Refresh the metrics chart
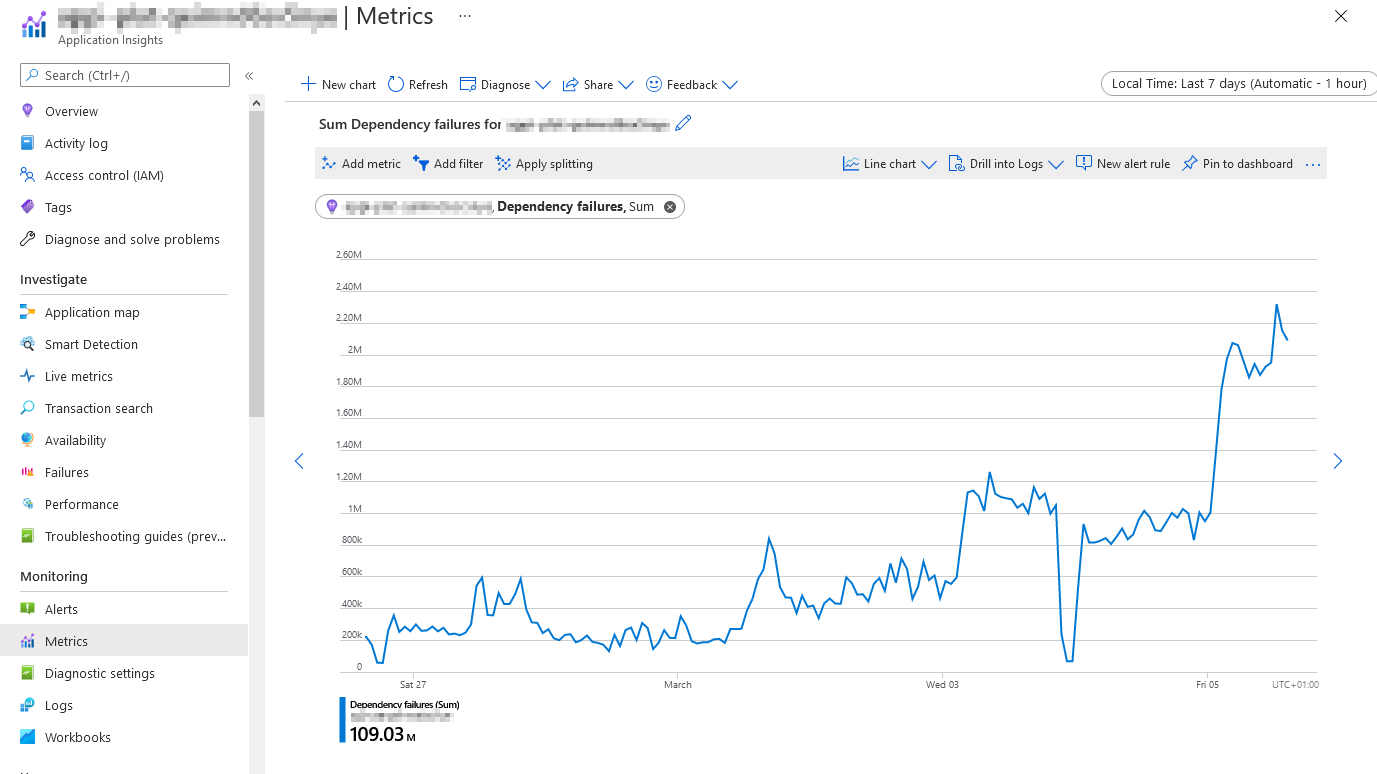This screenshot has height=774, width=1377. point(418,85)
